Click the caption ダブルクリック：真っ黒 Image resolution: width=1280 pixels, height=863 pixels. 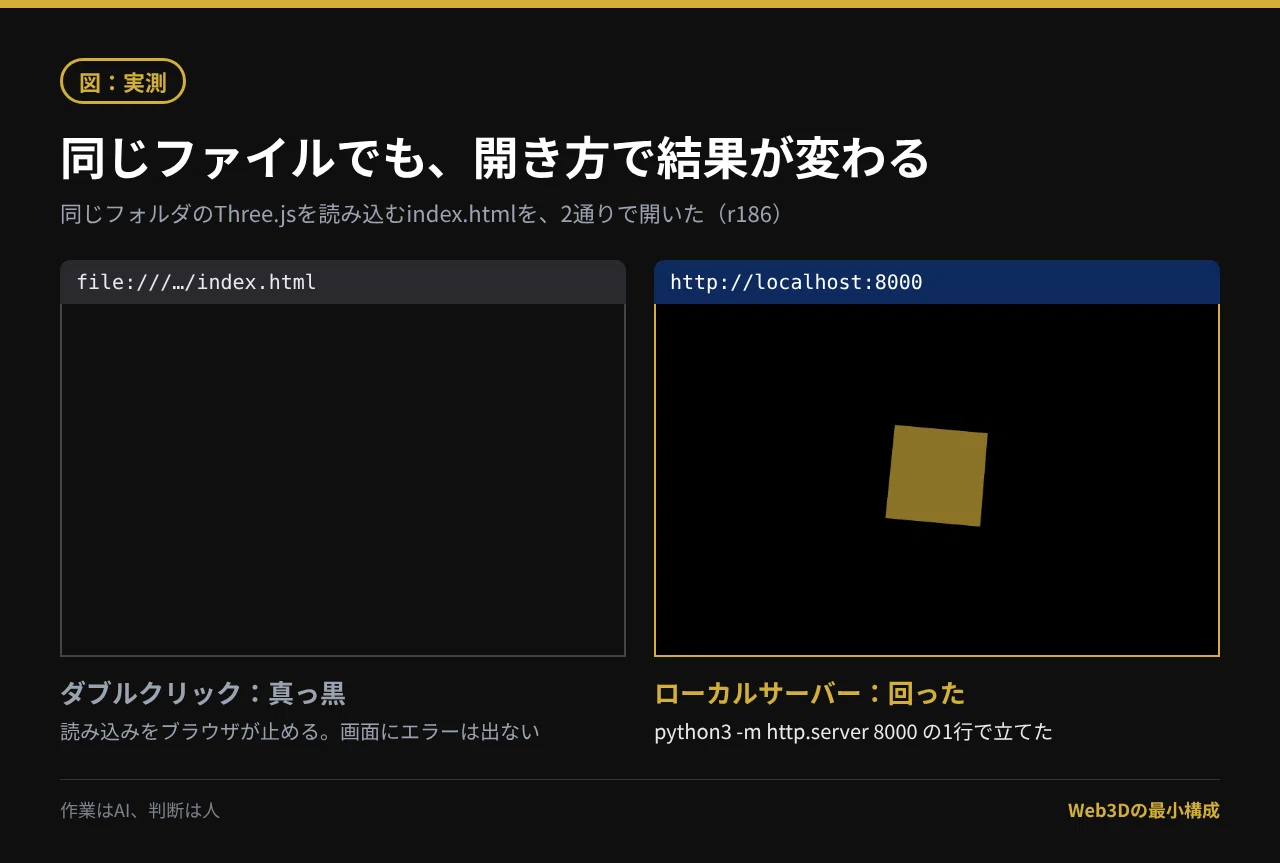click(x=203, y=693)
